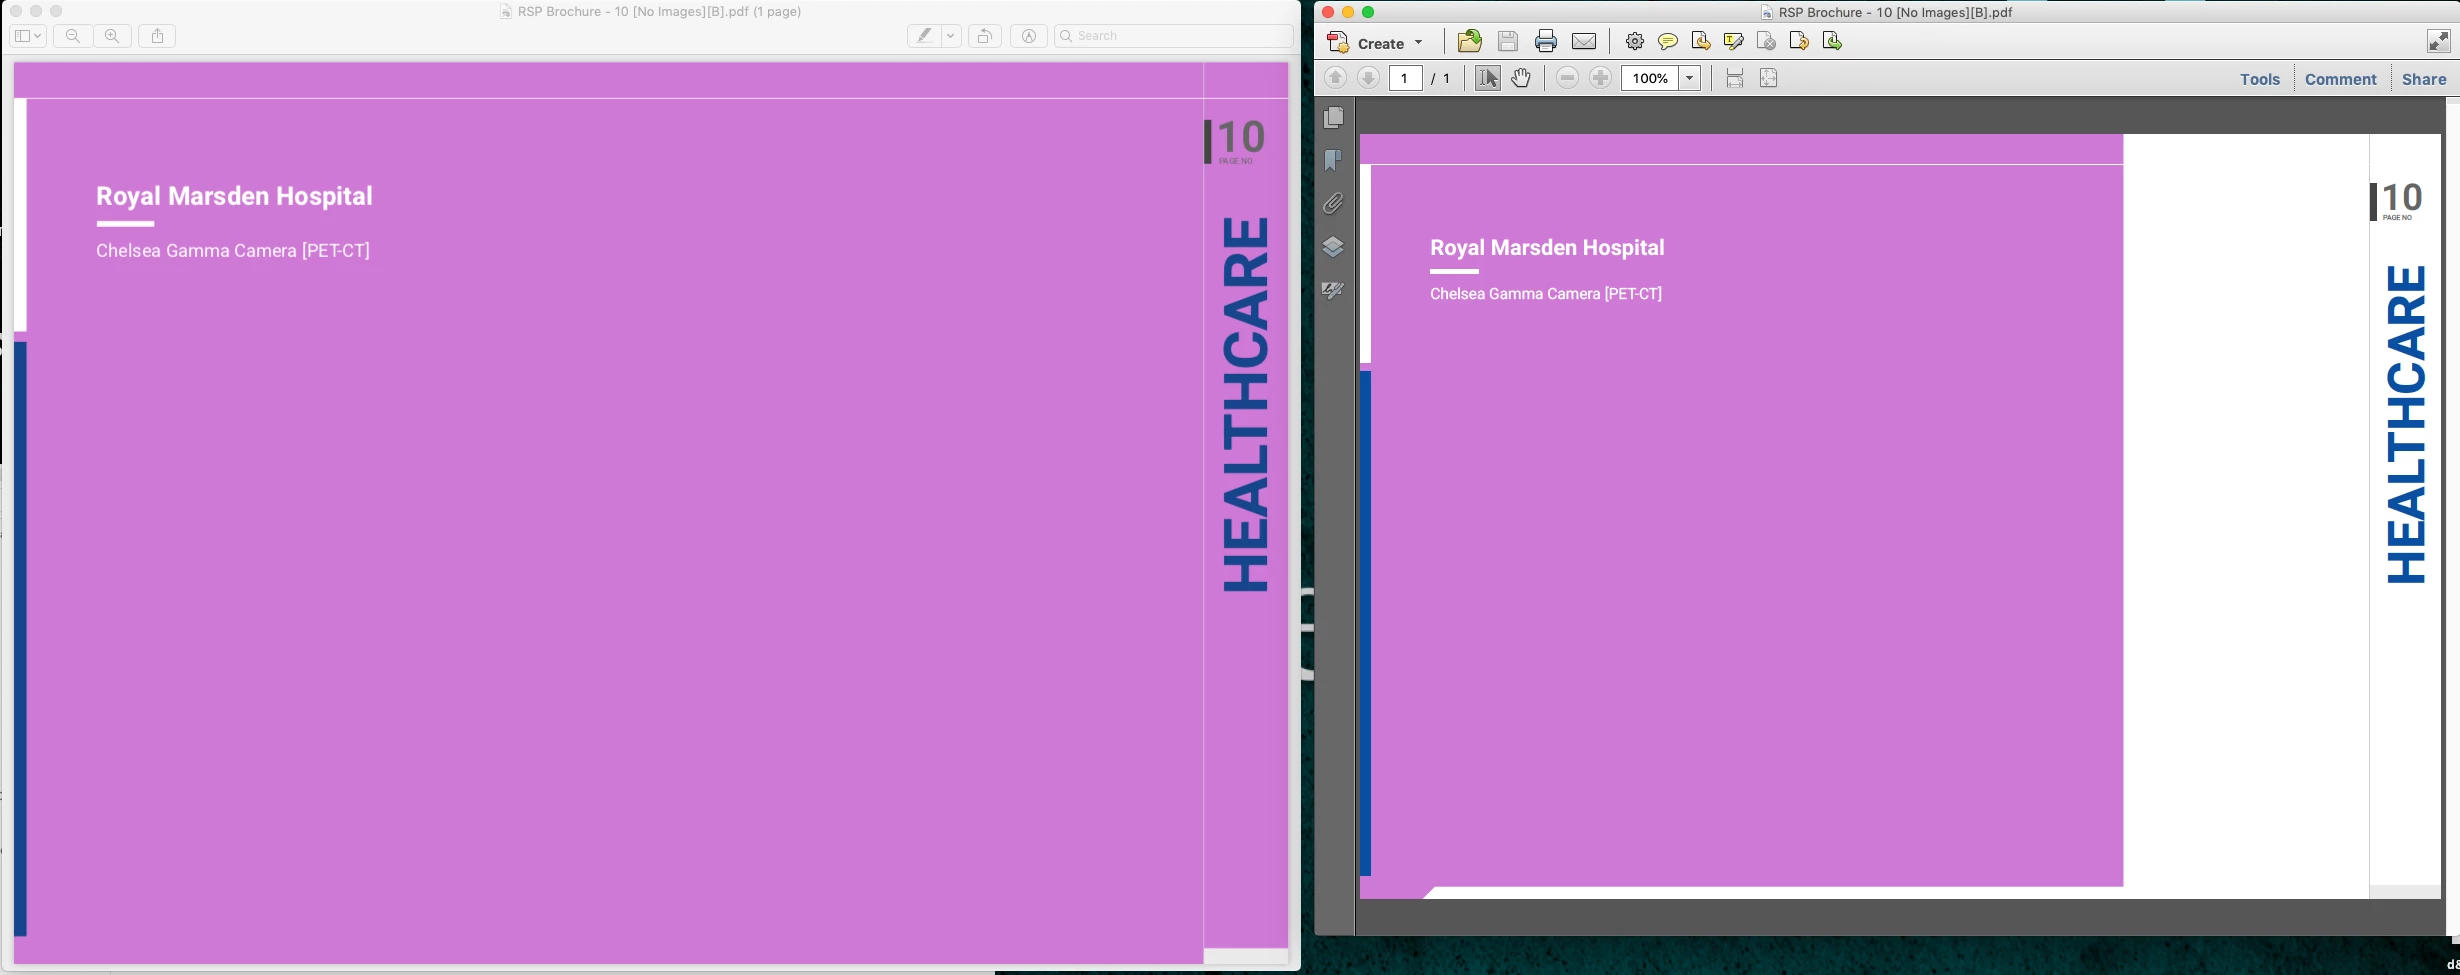Click 'Royal Marsden Hospital' heading in Acrobat

(1547, 248)
